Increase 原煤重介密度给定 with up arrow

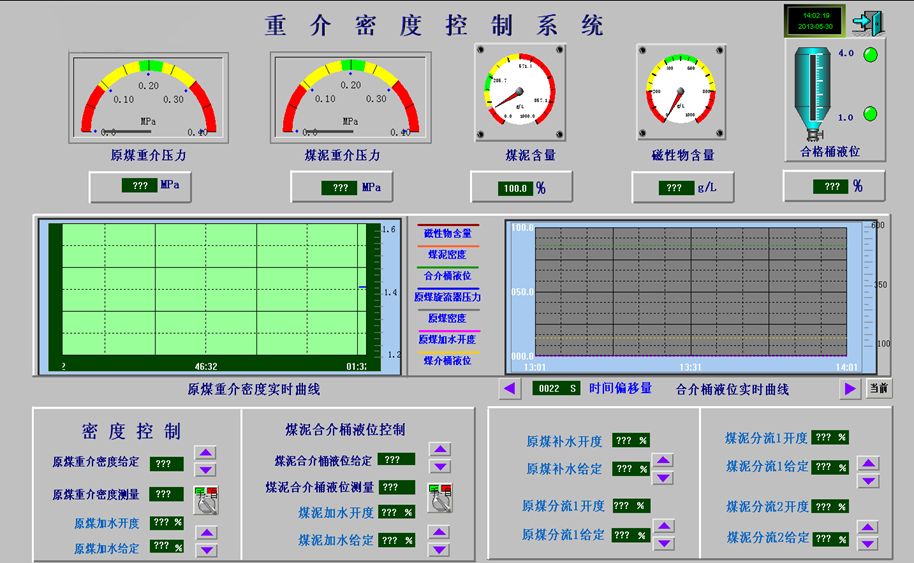pos(205,453)
